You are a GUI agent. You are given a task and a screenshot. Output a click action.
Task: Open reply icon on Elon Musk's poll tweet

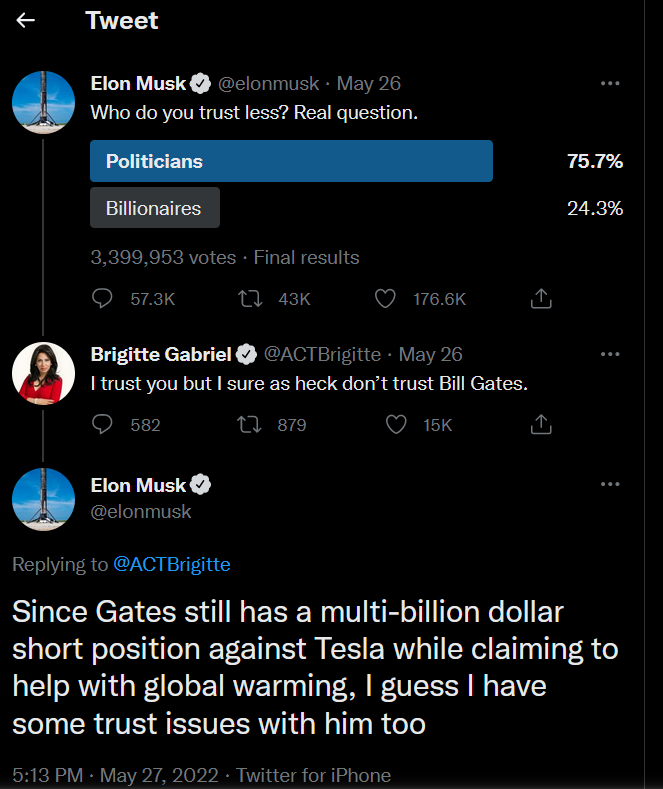tap(102, 298)
